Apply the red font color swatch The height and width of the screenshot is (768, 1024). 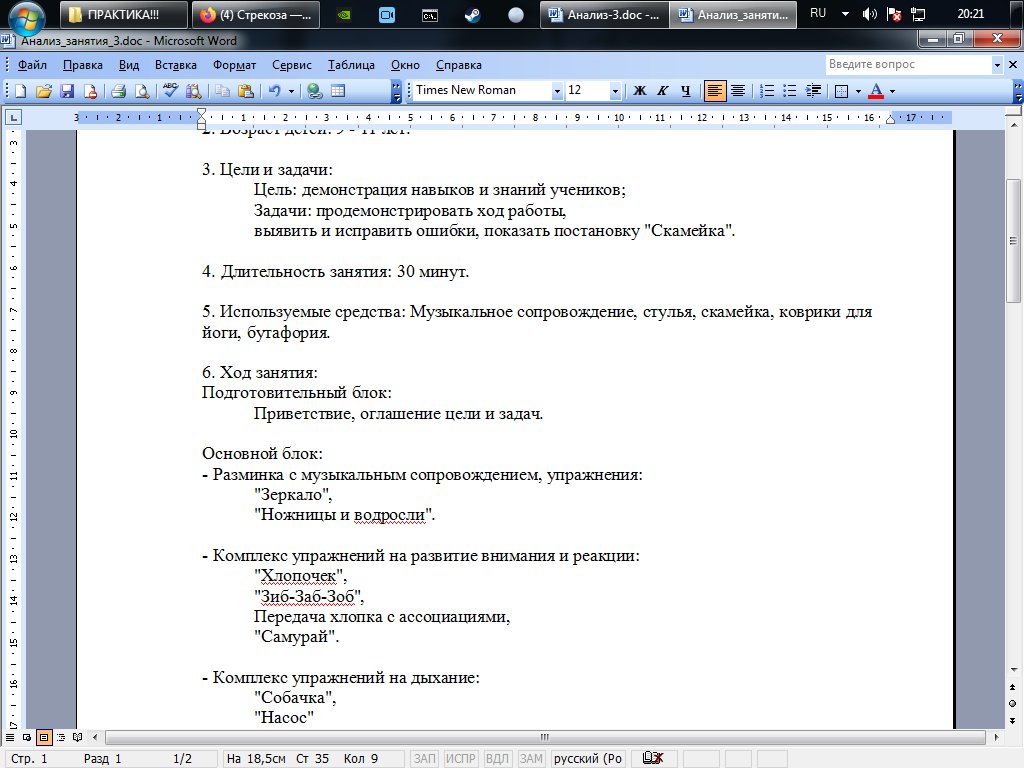[x=876, y=91]
